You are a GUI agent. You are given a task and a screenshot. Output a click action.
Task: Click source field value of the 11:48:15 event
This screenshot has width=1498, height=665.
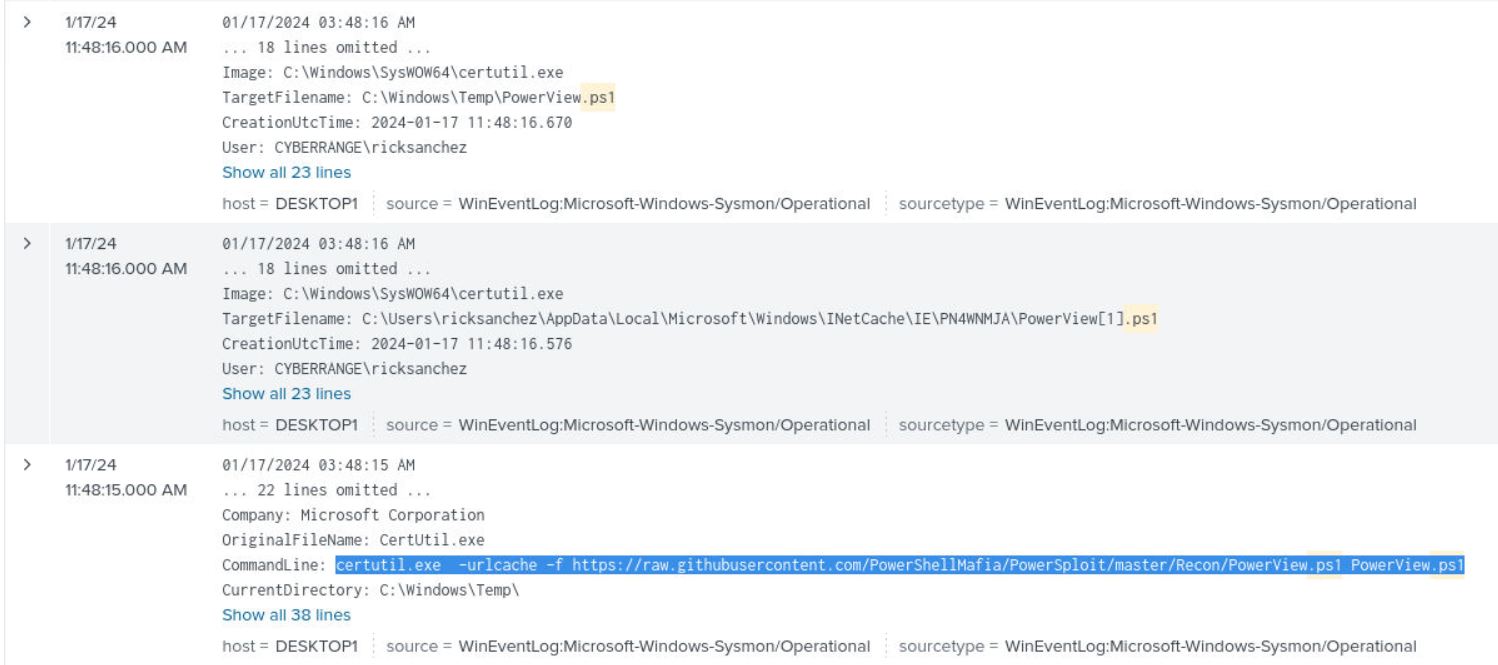pyautogui.click(x=664, y=647)
